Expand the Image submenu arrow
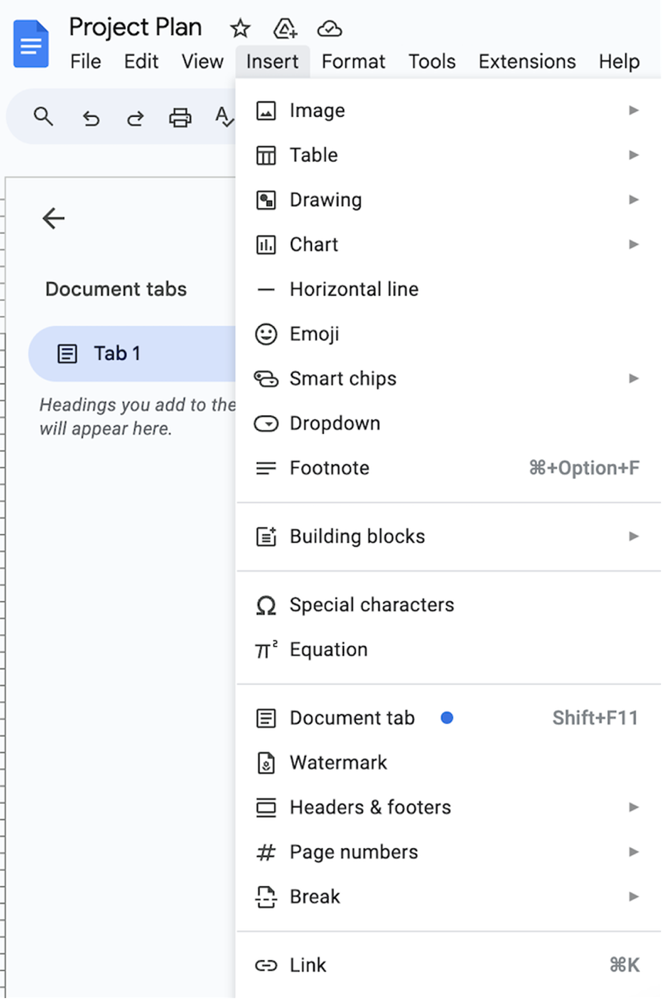Viewport: 662px width, 999px height. click(x=633, y=110)
